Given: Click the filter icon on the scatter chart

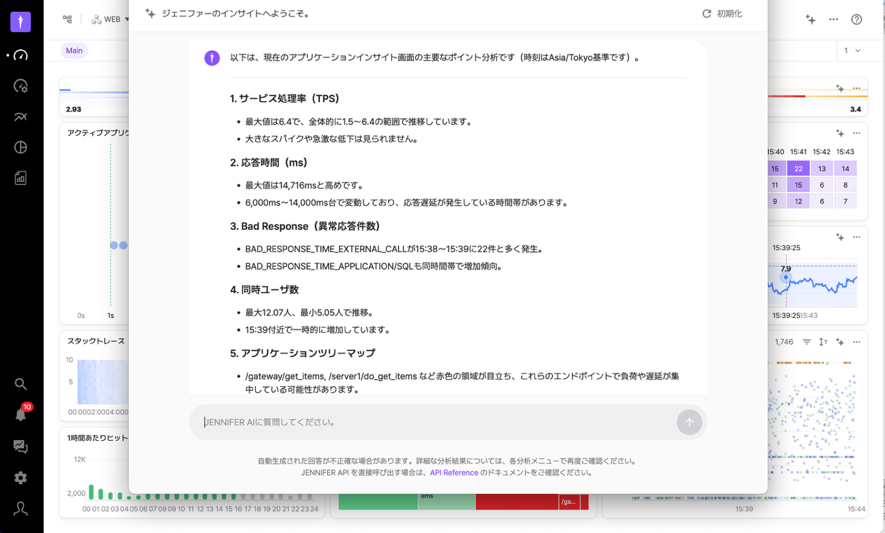Looking at the screenshot, I should pos(806,342).
